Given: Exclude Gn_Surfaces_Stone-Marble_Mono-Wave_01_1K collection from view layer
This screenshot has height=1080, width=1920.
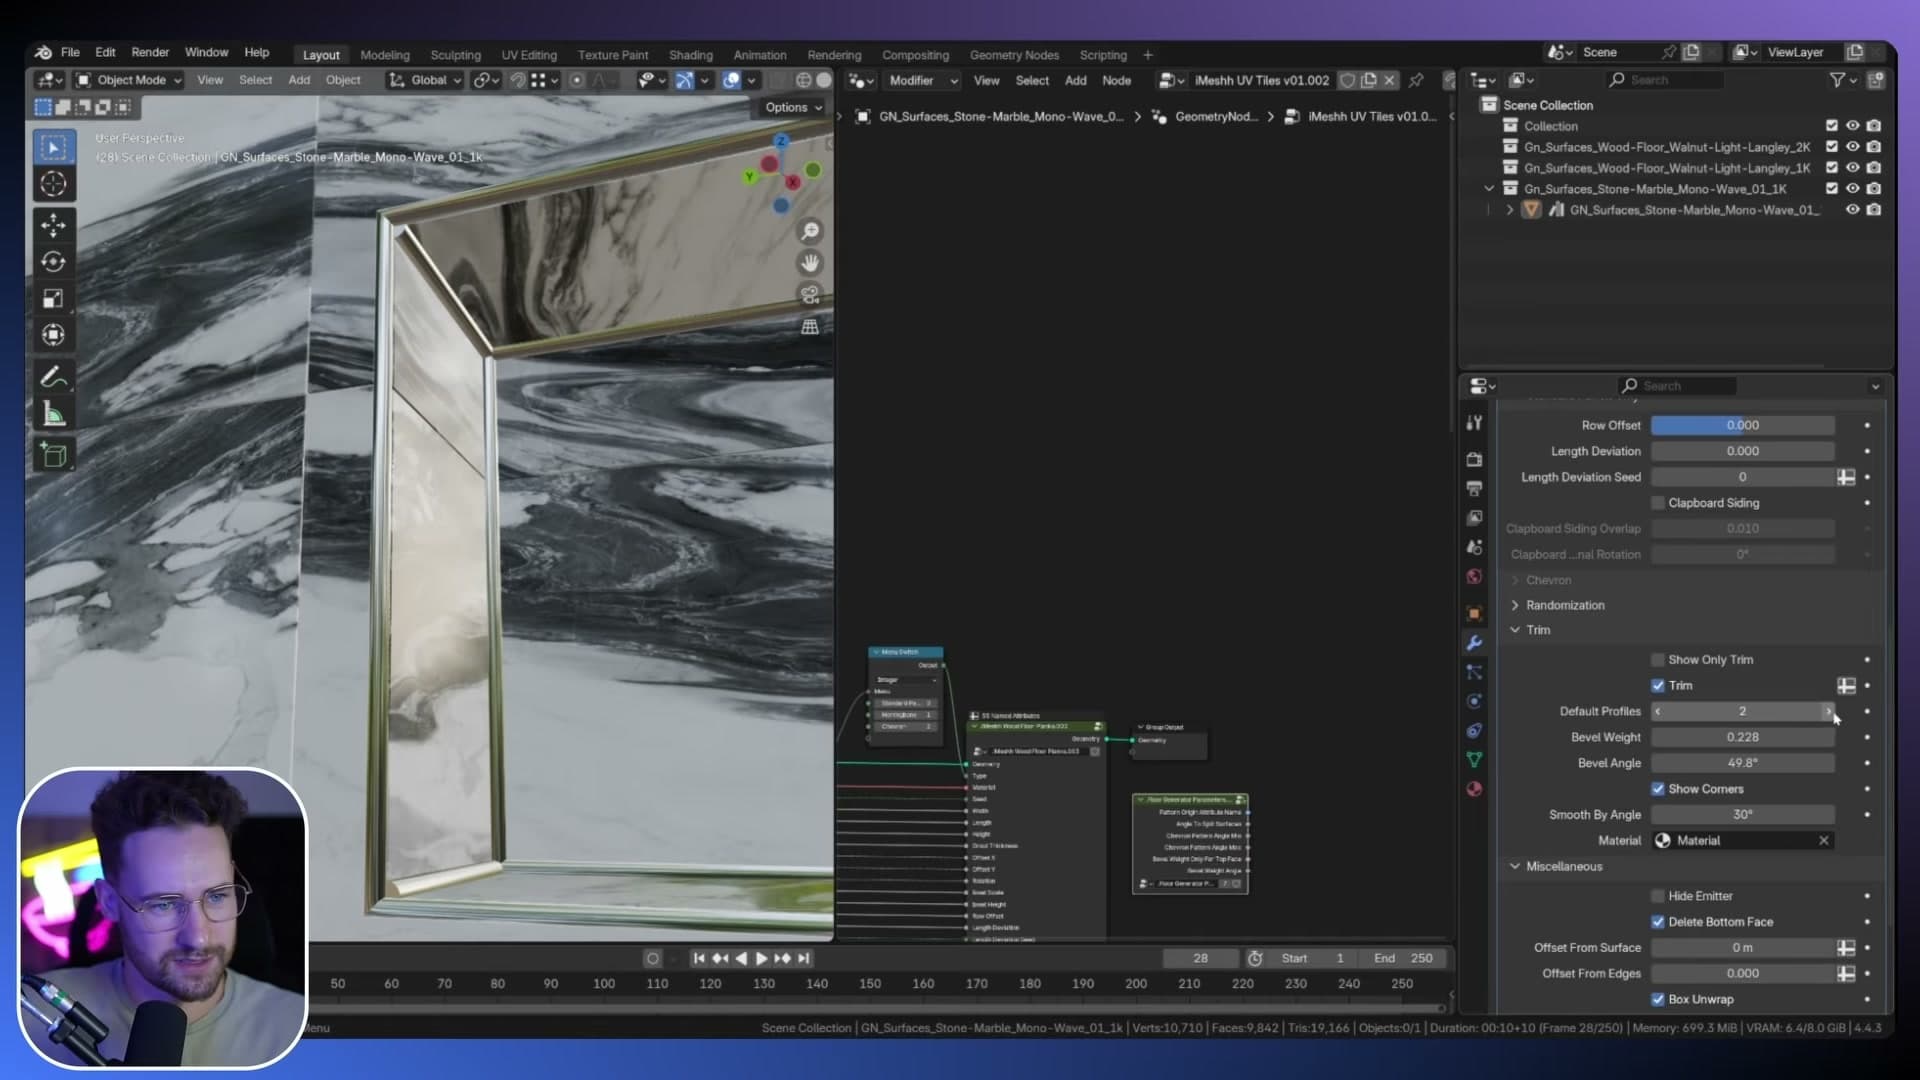Looking at the screenshot, I should click(1832, 188).
